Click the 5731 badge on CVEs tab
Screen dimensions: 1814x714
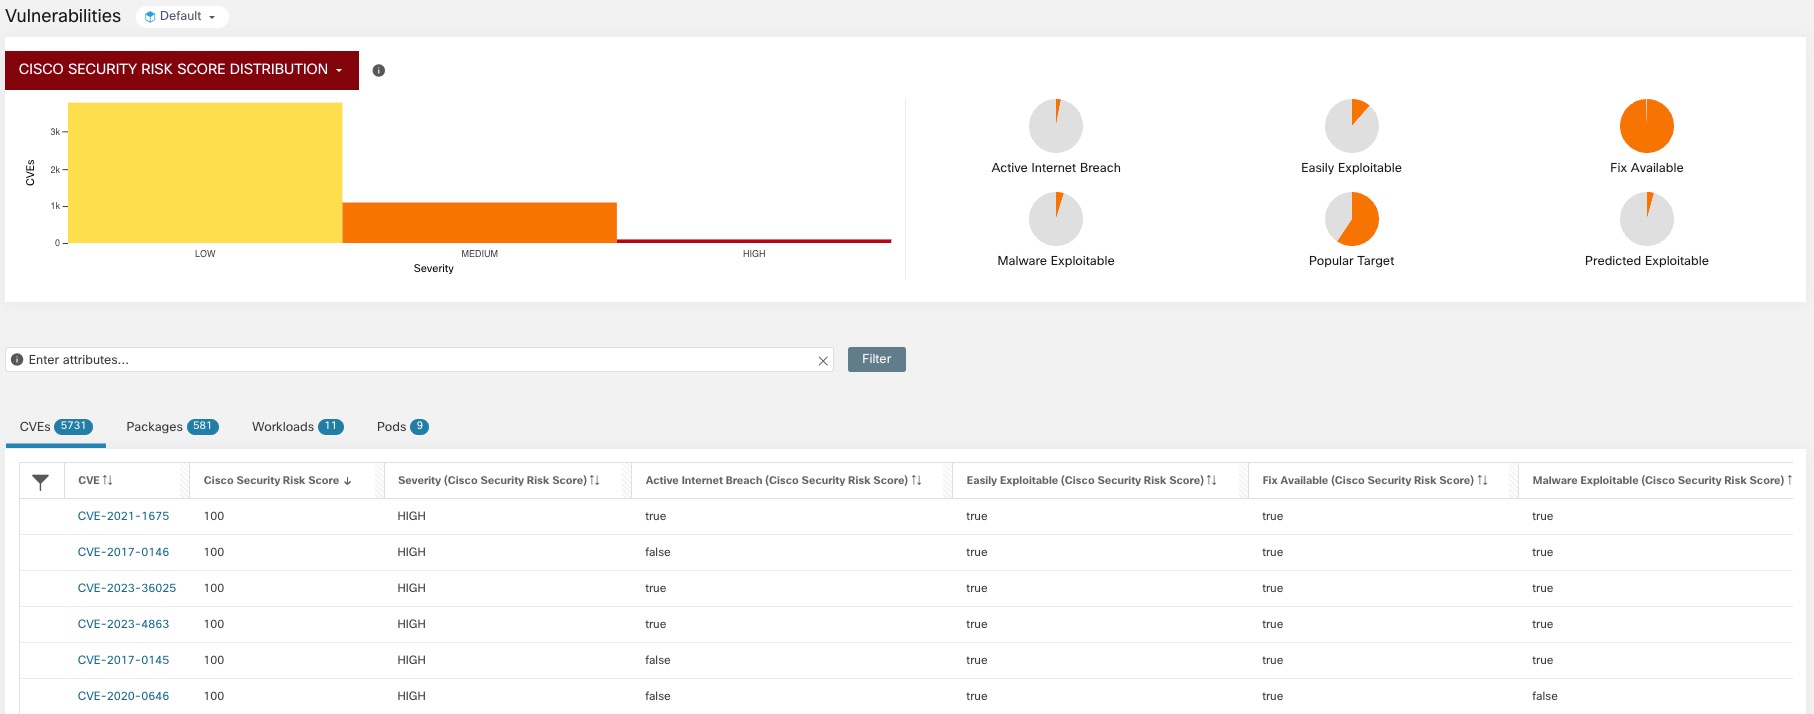pyautogui.click(x=73, y=427)
